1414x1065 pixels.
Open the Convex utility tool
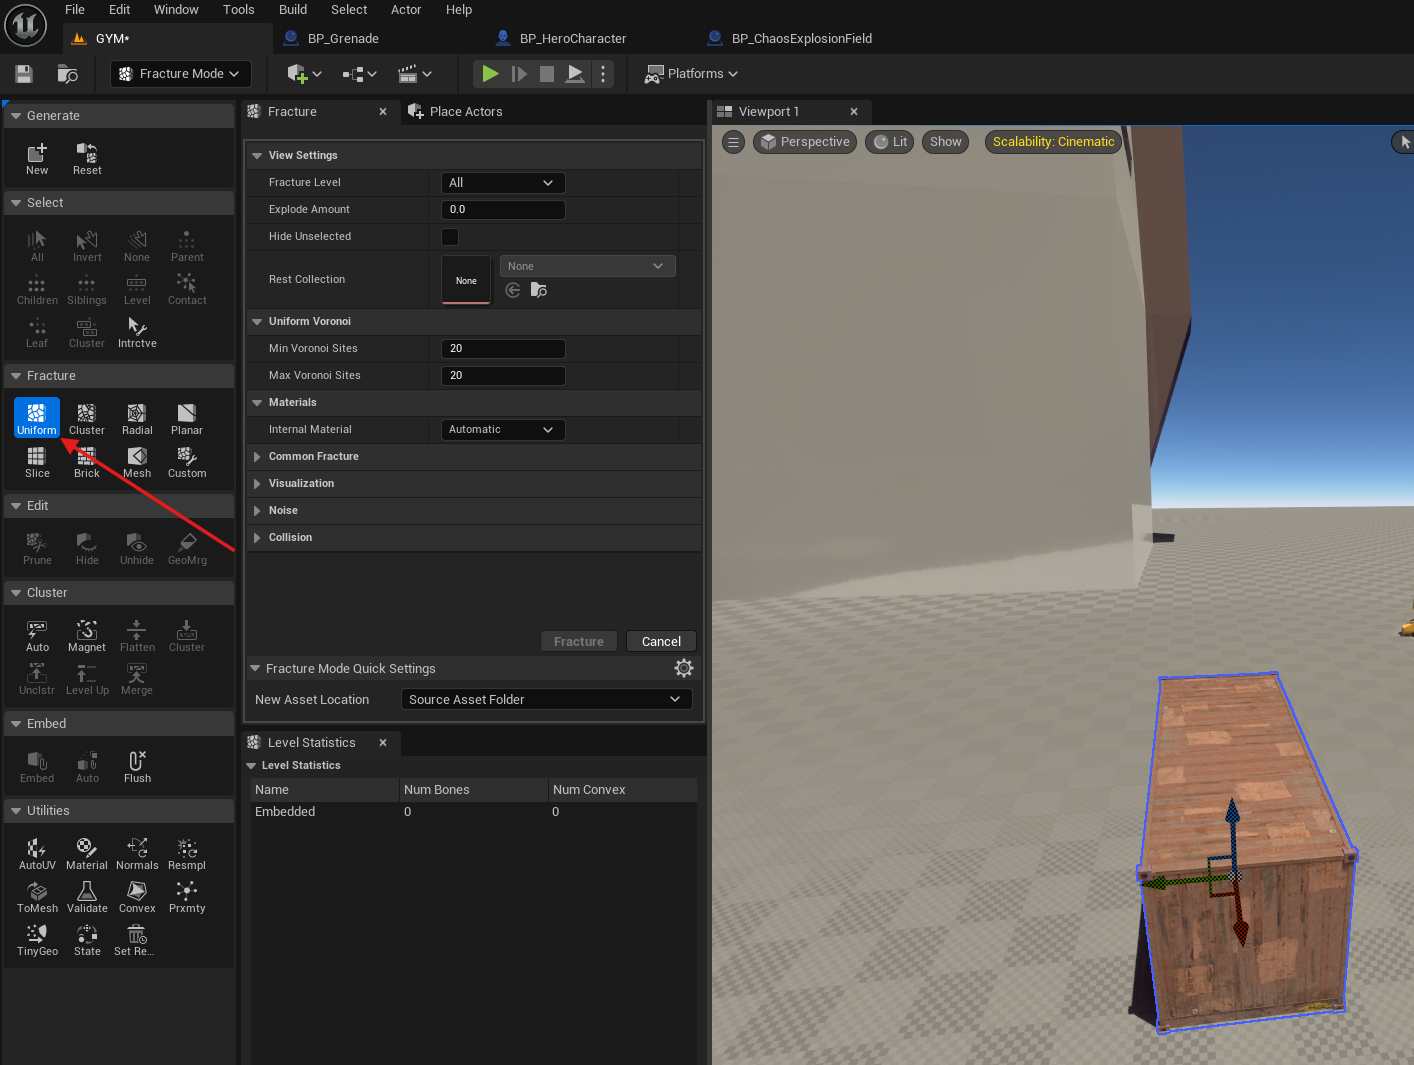point(137,897)
